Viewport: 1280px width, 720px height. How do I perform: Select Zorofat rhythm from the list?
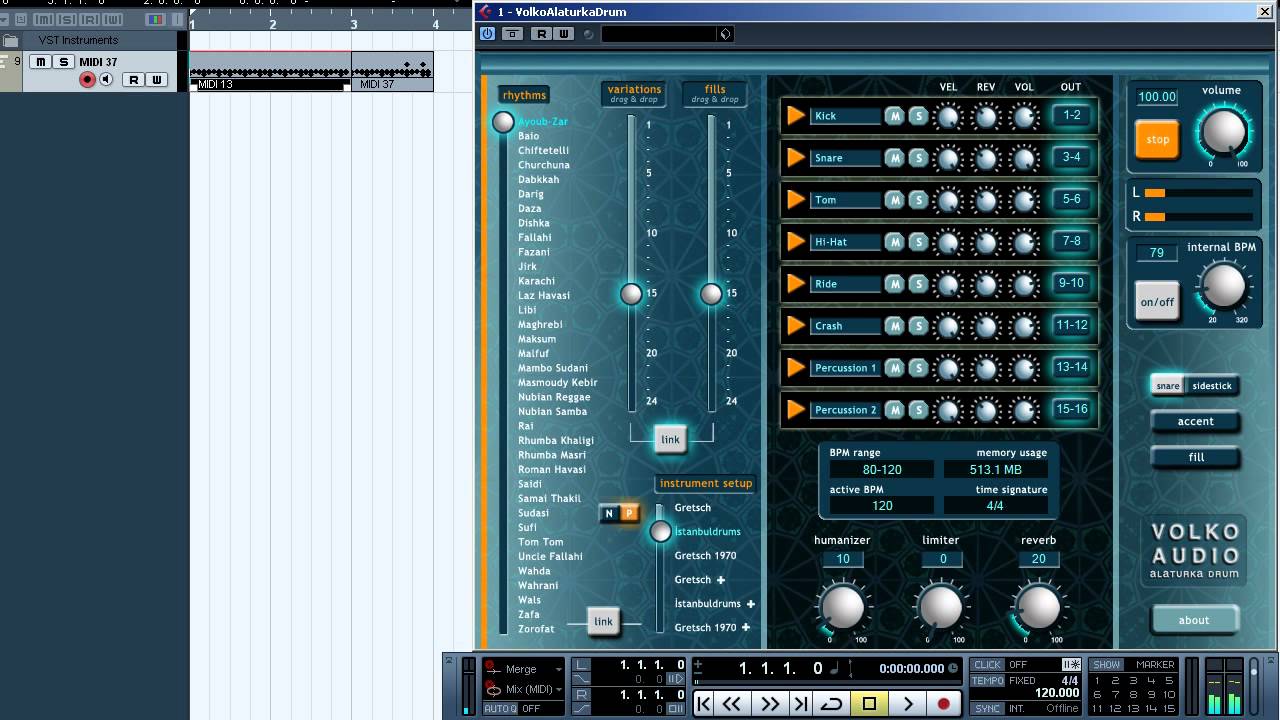coord(536,629)
